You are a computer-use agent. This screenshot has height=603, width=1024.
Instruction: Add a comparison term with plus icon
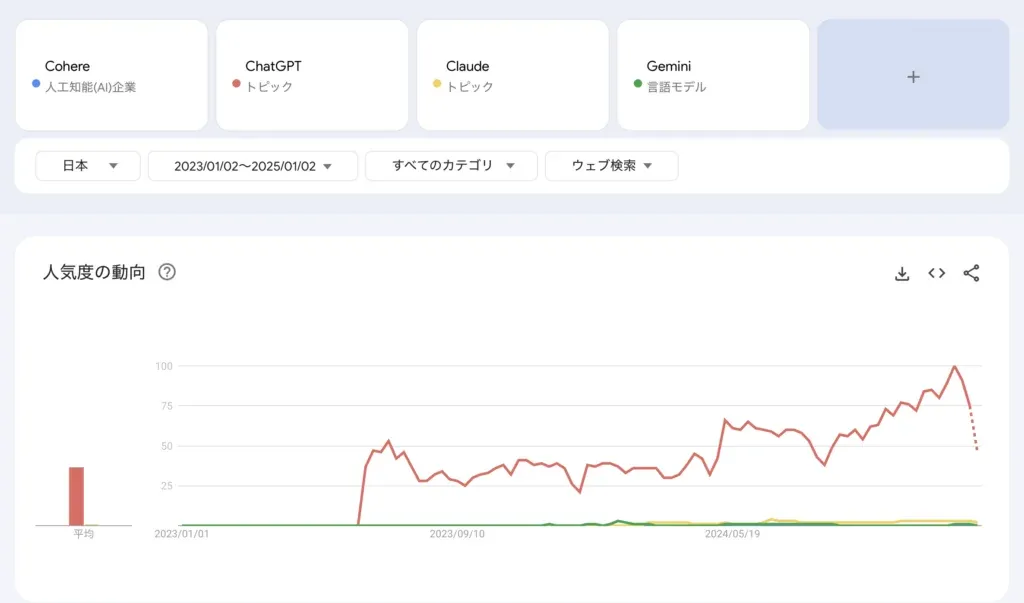pyautogui.click(x=912, y=76)
